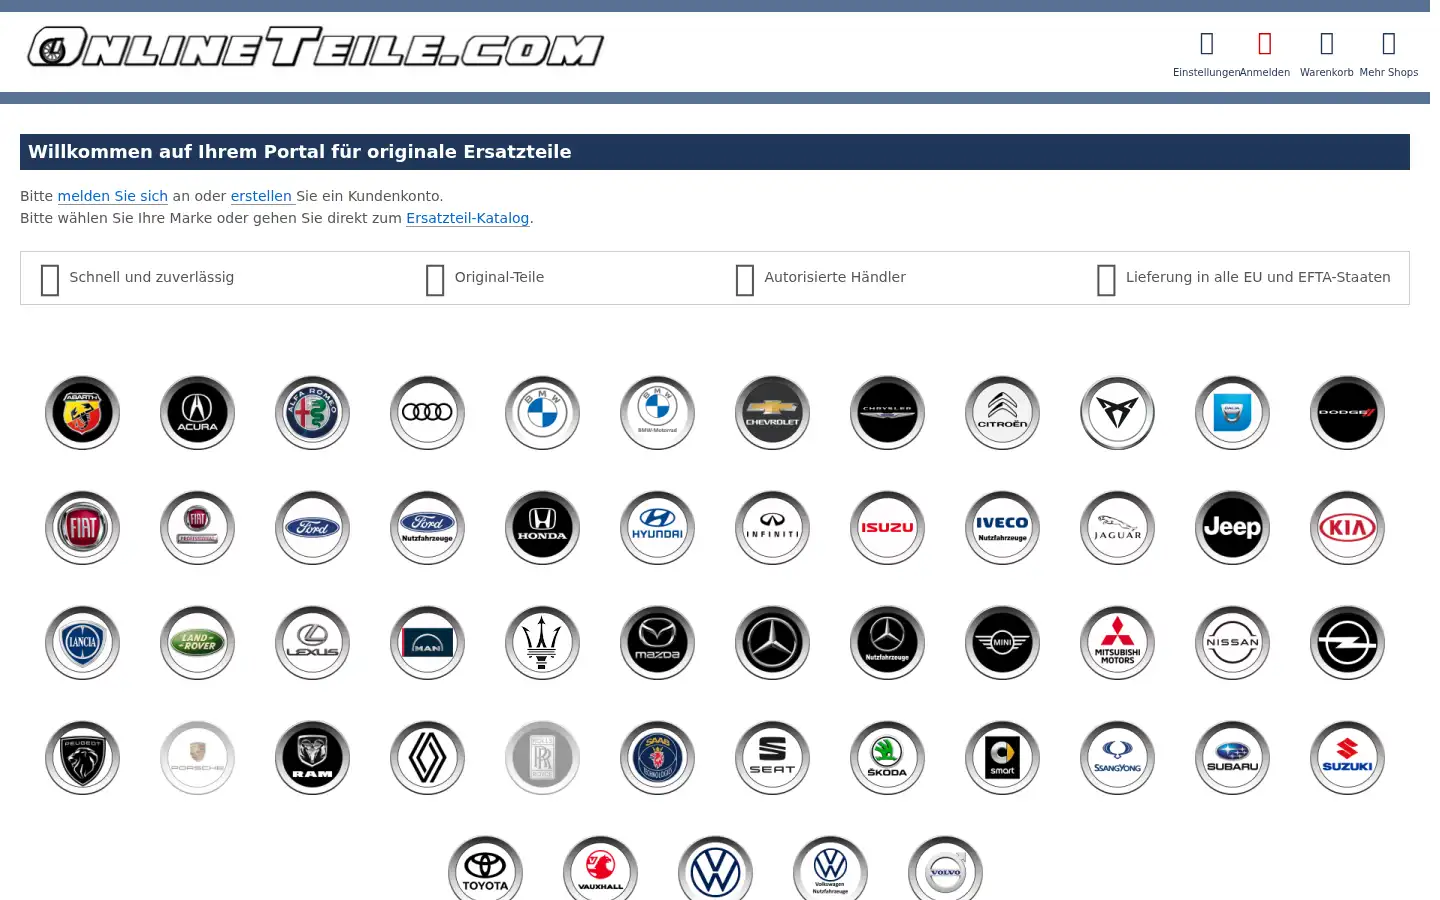
Task: Select the Infiniti brand badge
Action: point(772,528)
